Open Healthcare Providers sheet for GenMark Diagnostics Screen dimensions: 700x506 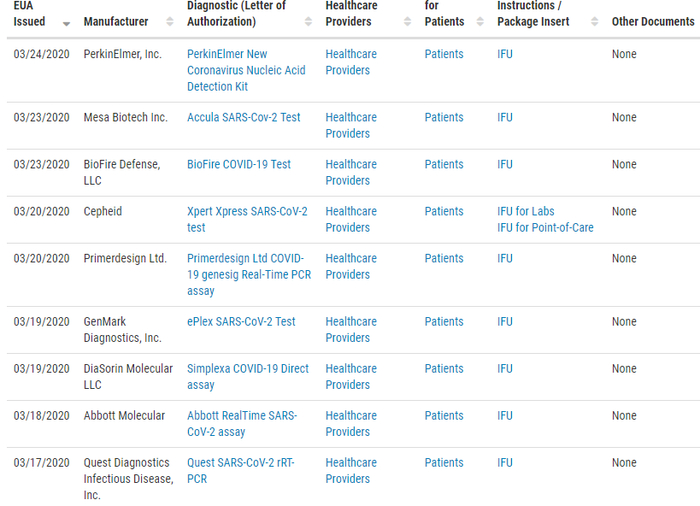click(x=351, y=329)
